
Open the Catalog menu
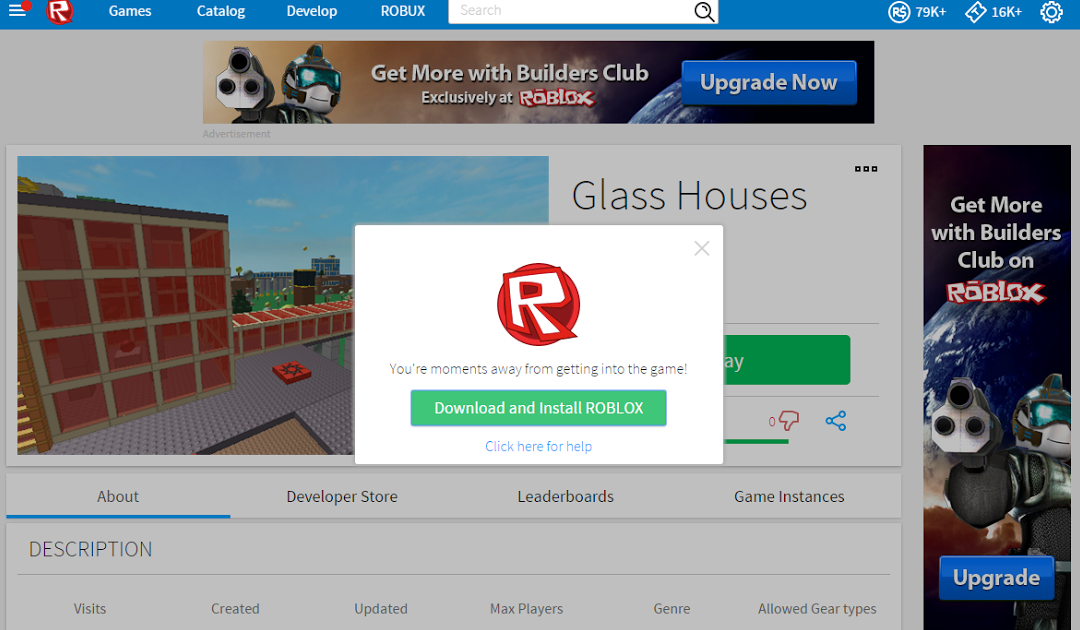click(220, 11)
